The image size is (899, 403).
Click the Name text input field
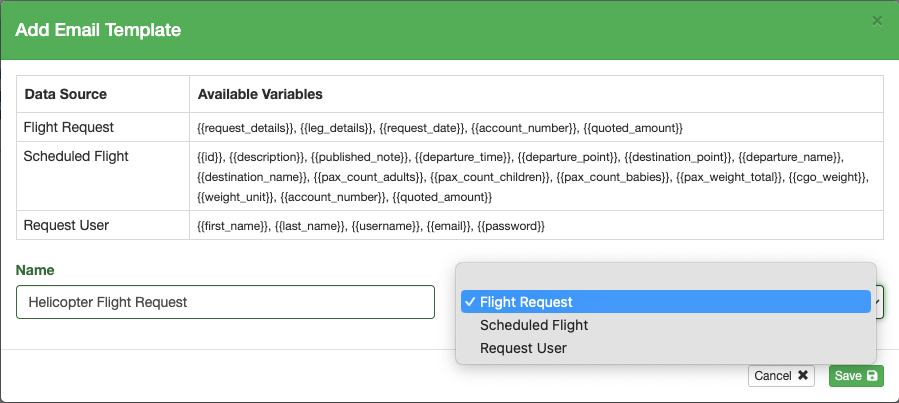(x=225, y=302)
